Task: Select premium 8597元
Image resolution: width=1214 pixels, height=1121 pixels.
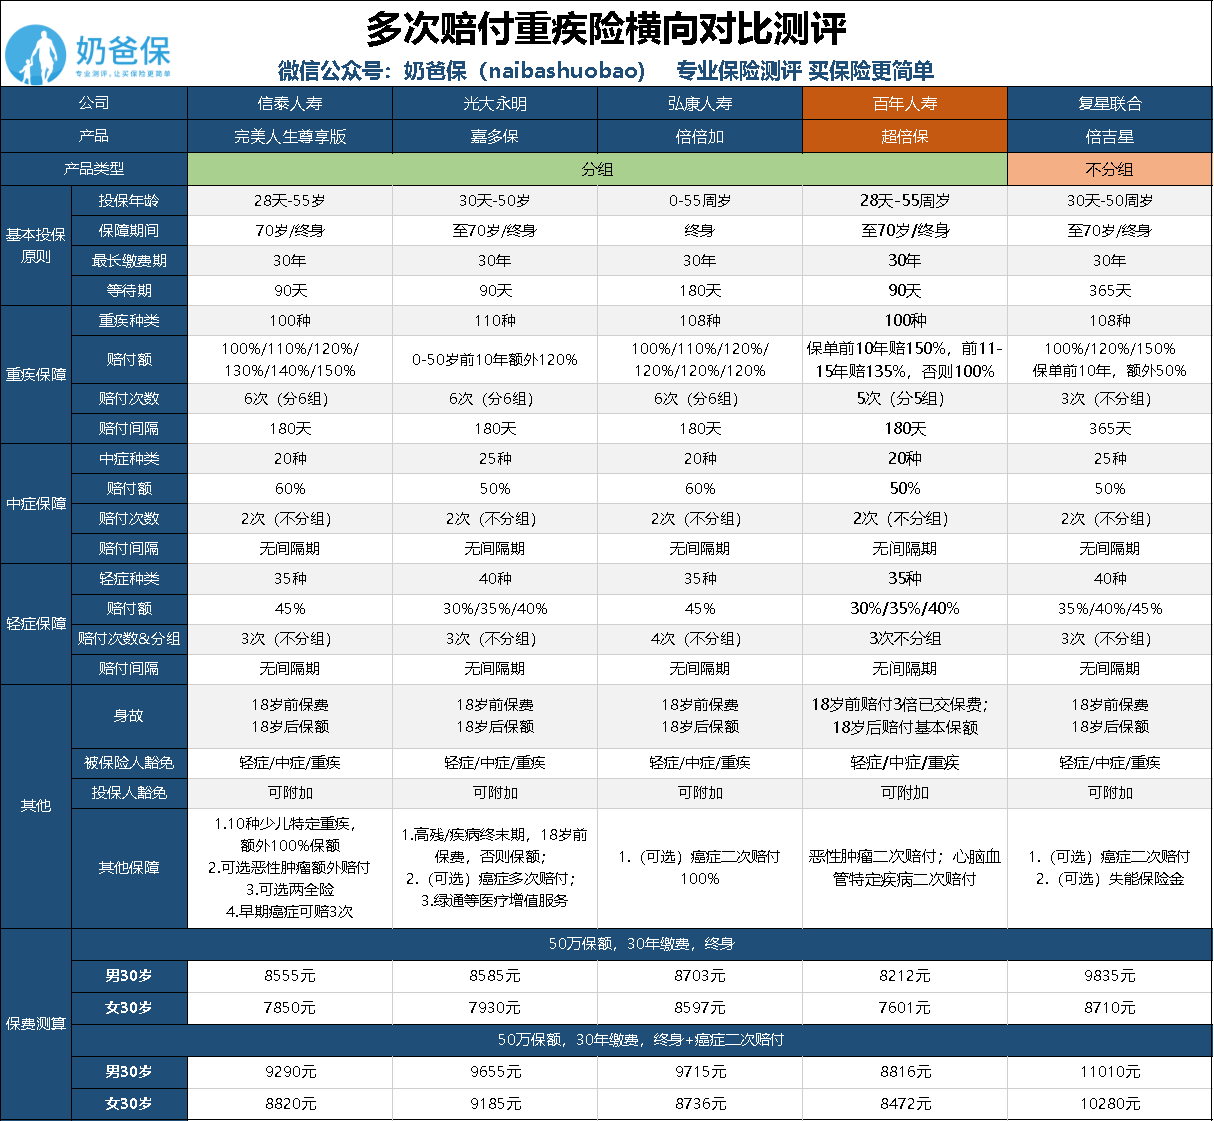Action: [700, 1008]
